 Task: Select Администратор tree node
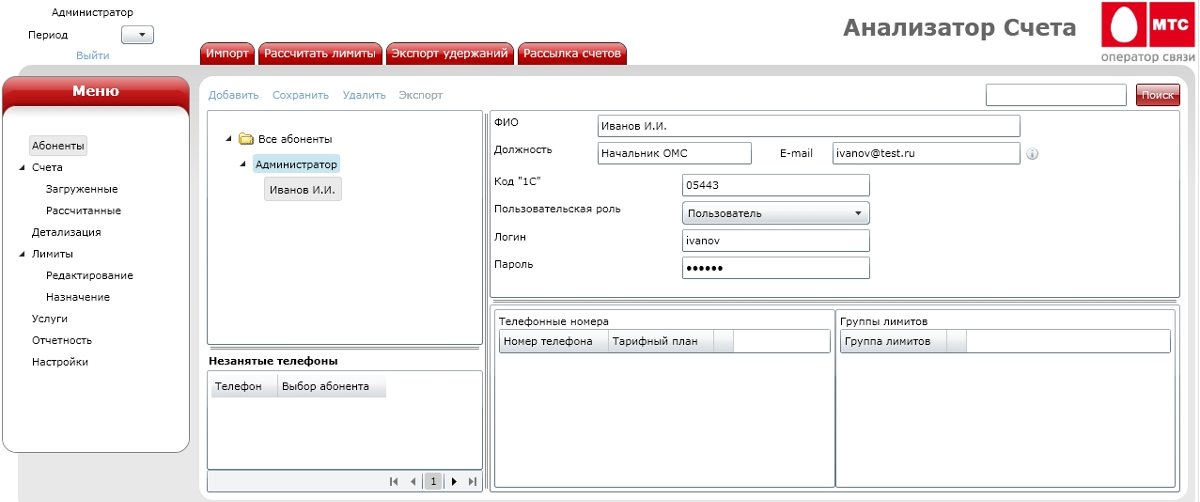296,164
